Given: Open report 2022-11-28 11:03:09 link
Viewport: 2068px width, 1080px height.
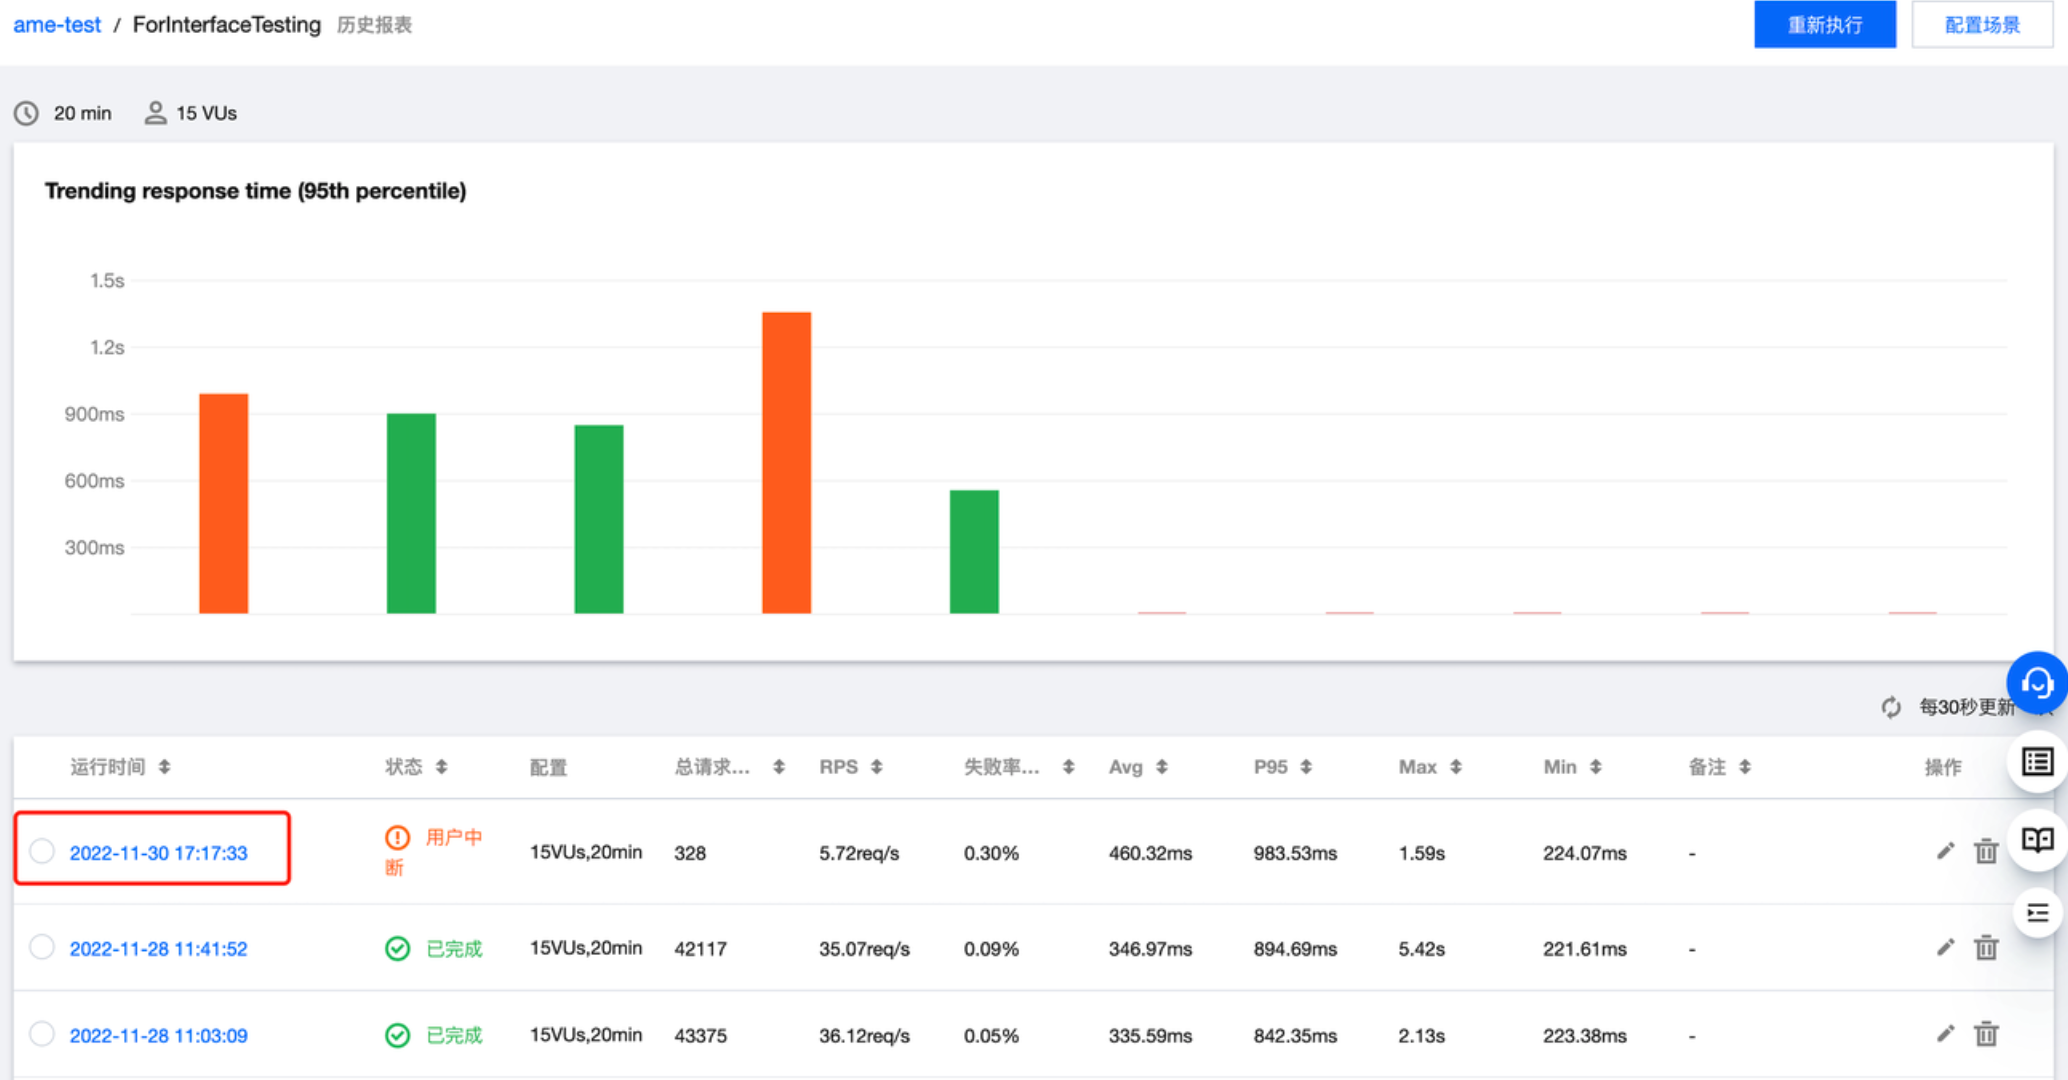Looking at the screenshot, I should pyautogui.click(x=158, y=1036).
